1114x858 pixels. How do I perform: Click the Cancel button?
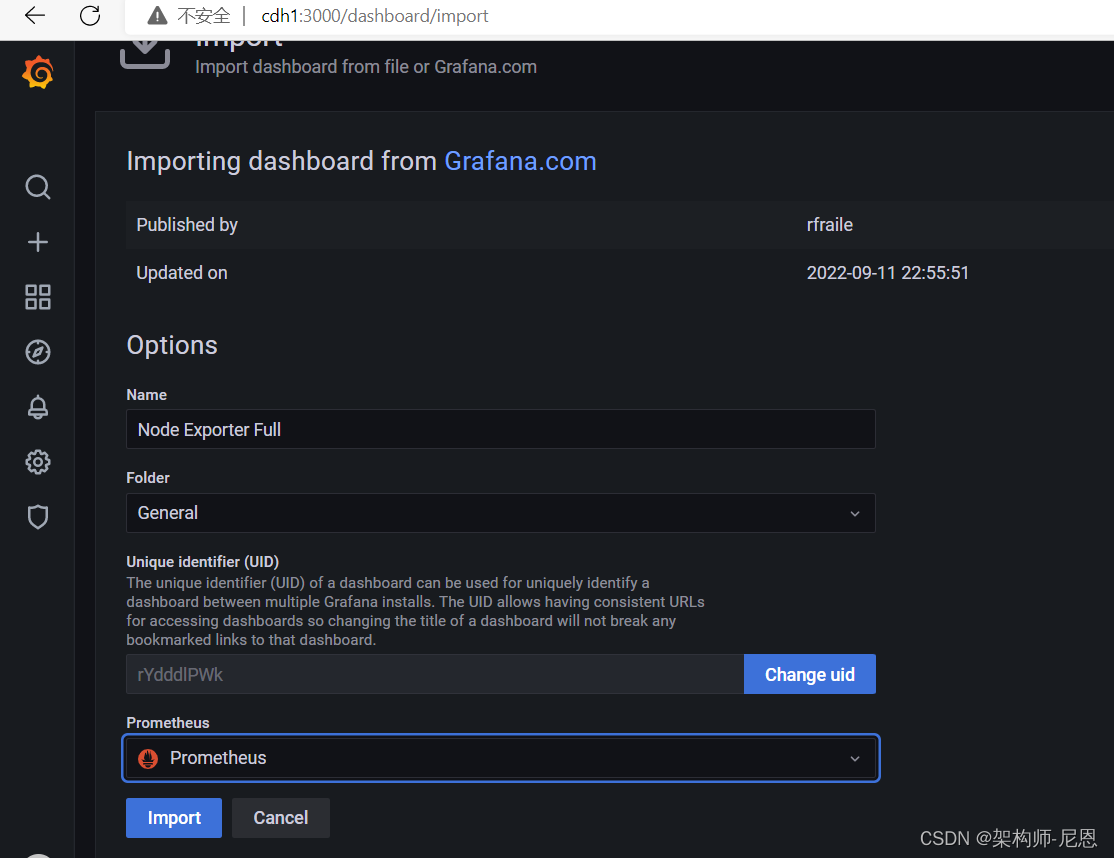tap(281, 818)
